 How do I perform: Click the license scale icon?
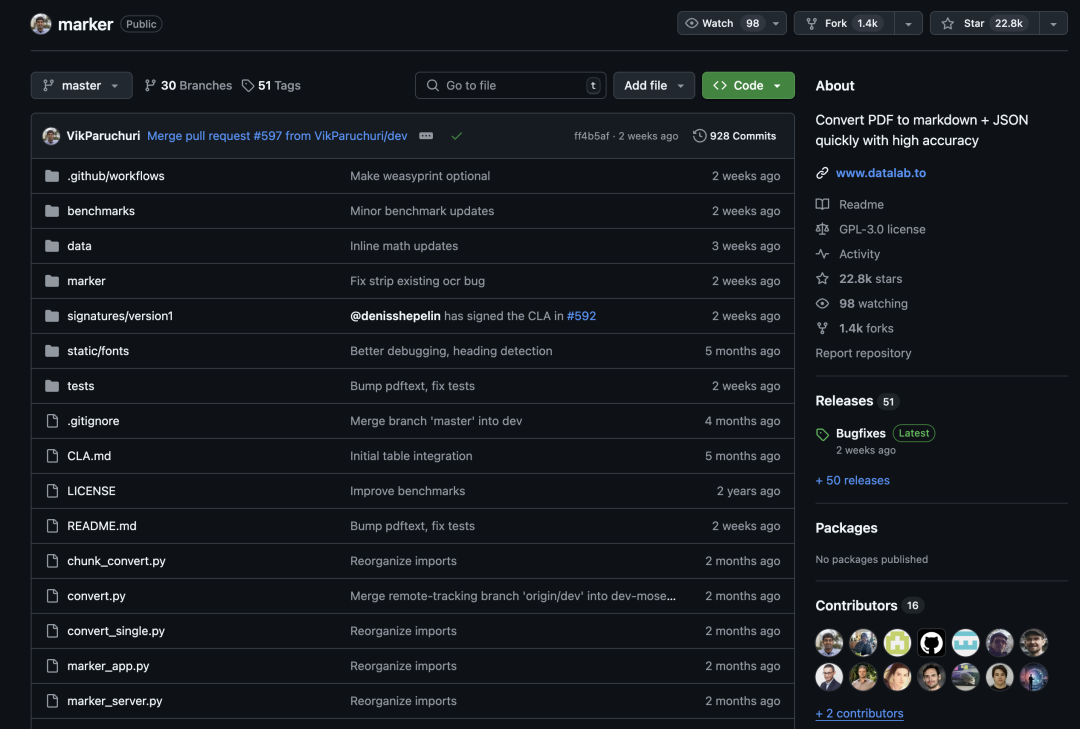[x=822, y=229]
